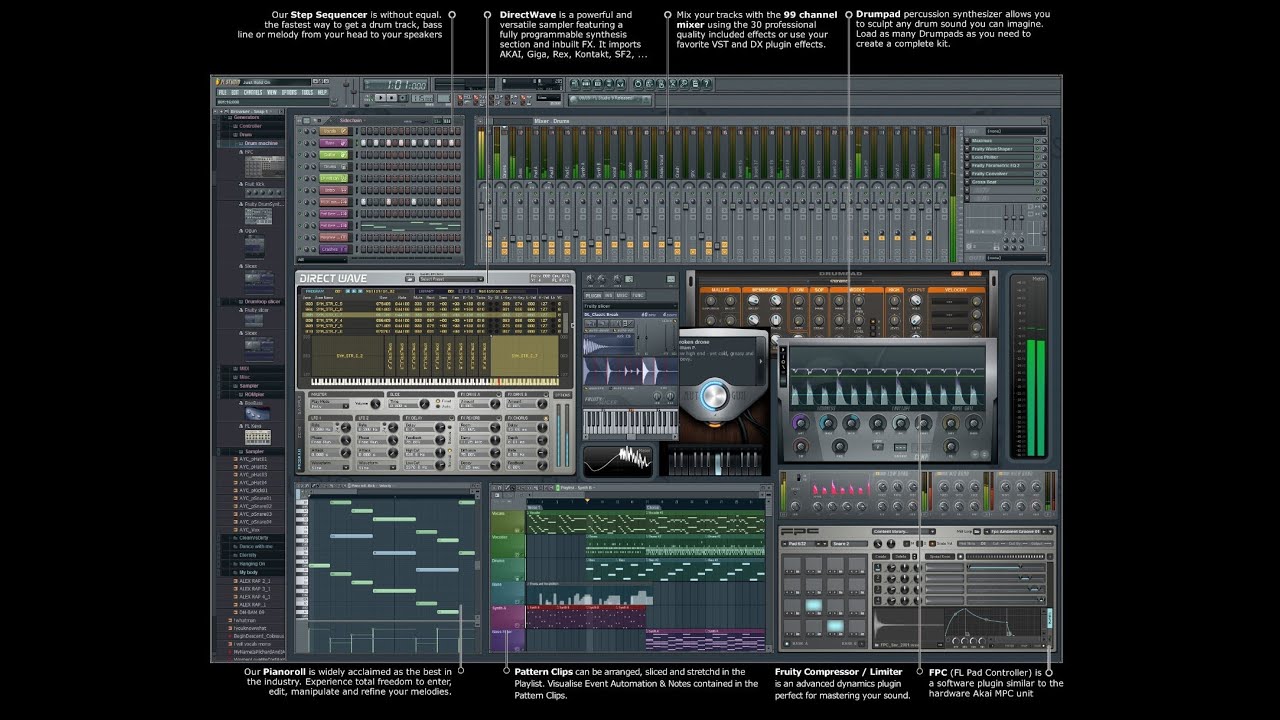Open the DirectWave preset selector dropdown
This screenshot has height=720, width=1280.
tap(451, 279)
